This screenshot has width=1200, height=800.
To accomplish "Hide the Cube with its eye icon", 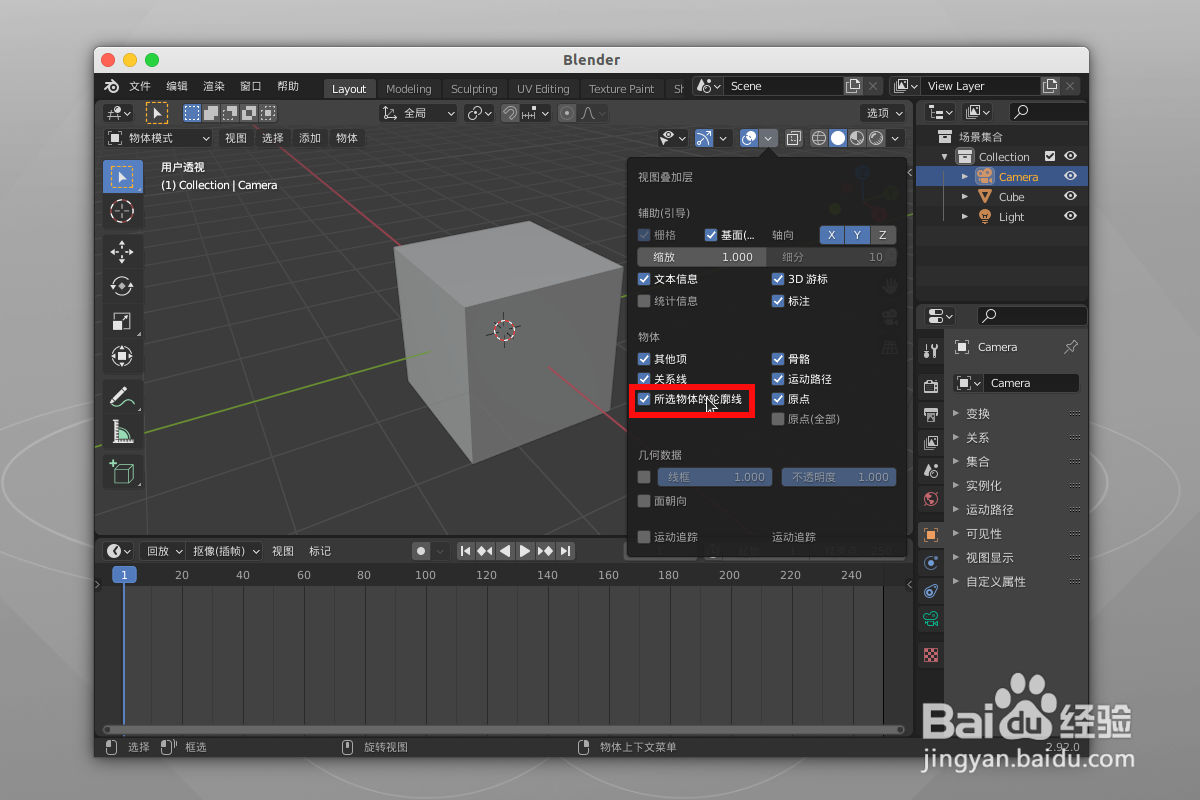I will (1070, 197).
